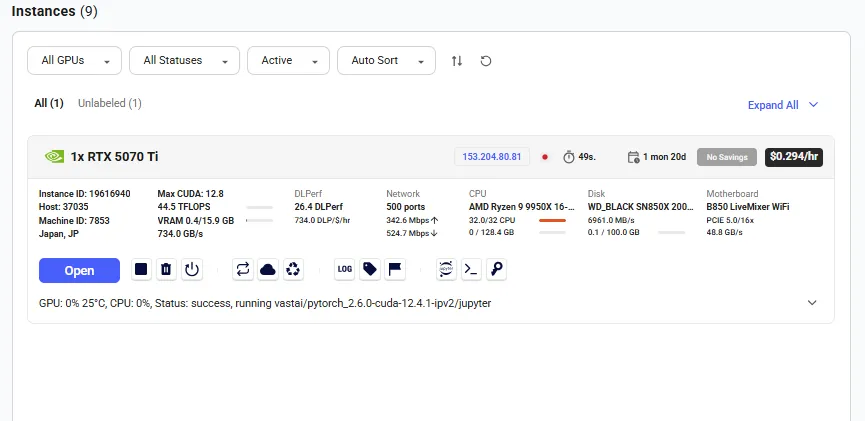The width and height of the screenshot is (865, 421).
Task: Click the AMD Ryzen 9 9950X CPU name
Action: click(x=522, y=207)
